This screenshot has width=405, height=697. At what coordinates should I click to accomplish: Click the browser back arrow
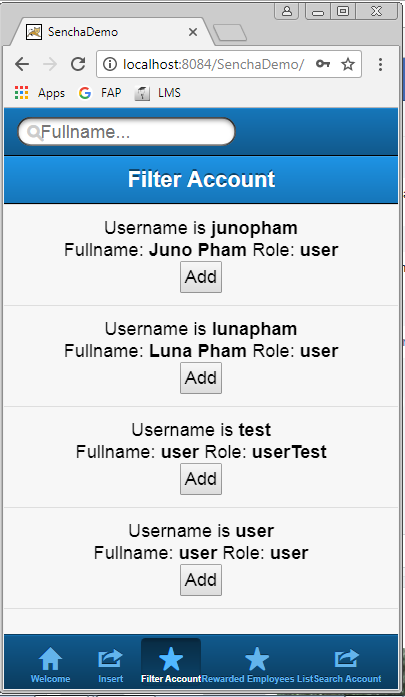click(22, 64)
